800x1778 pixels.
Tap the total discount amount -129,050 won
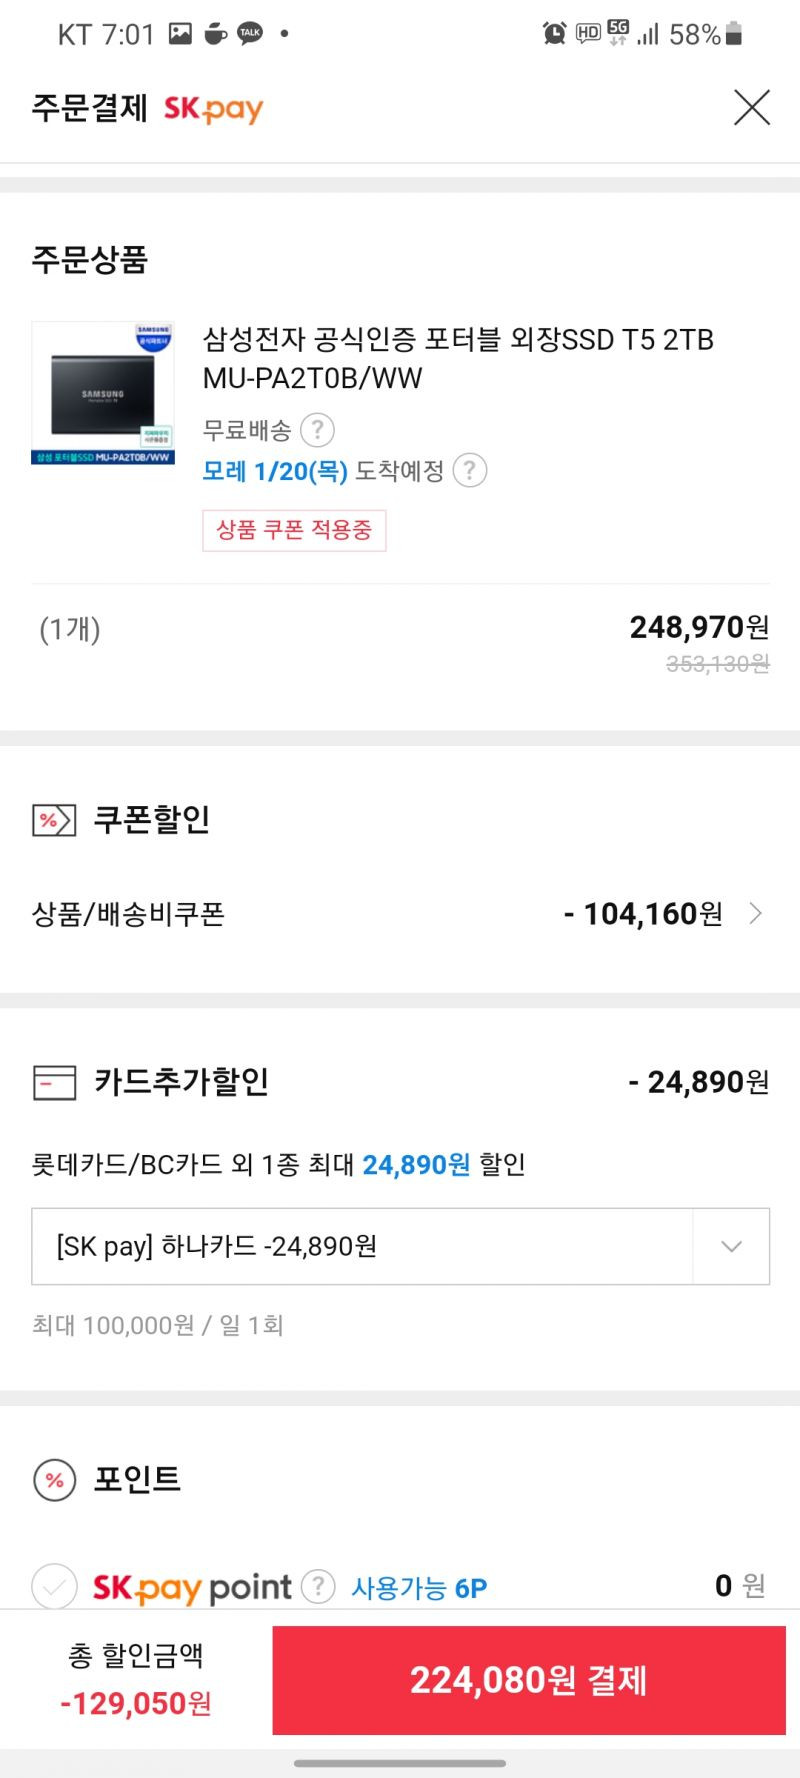136,1703
